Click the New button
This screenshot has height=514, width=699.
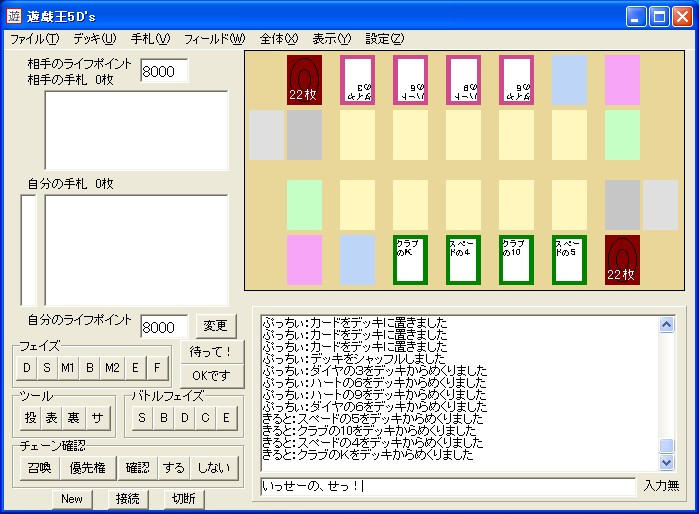coord(72,499)
